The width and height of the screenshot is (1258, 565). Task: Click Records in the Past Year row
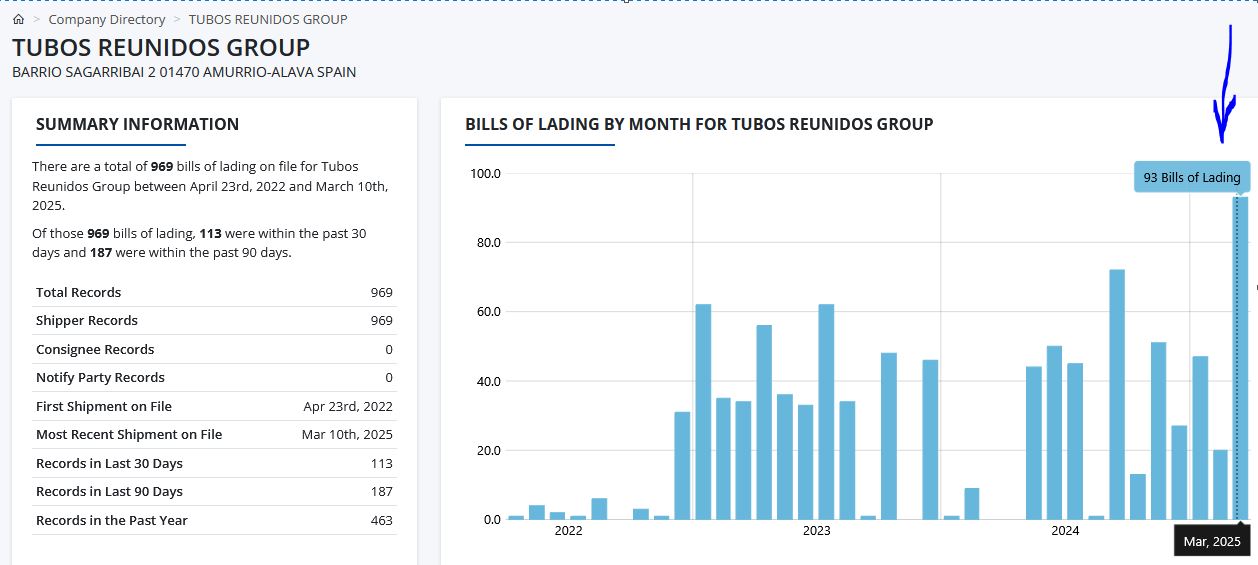coord(214,521)
